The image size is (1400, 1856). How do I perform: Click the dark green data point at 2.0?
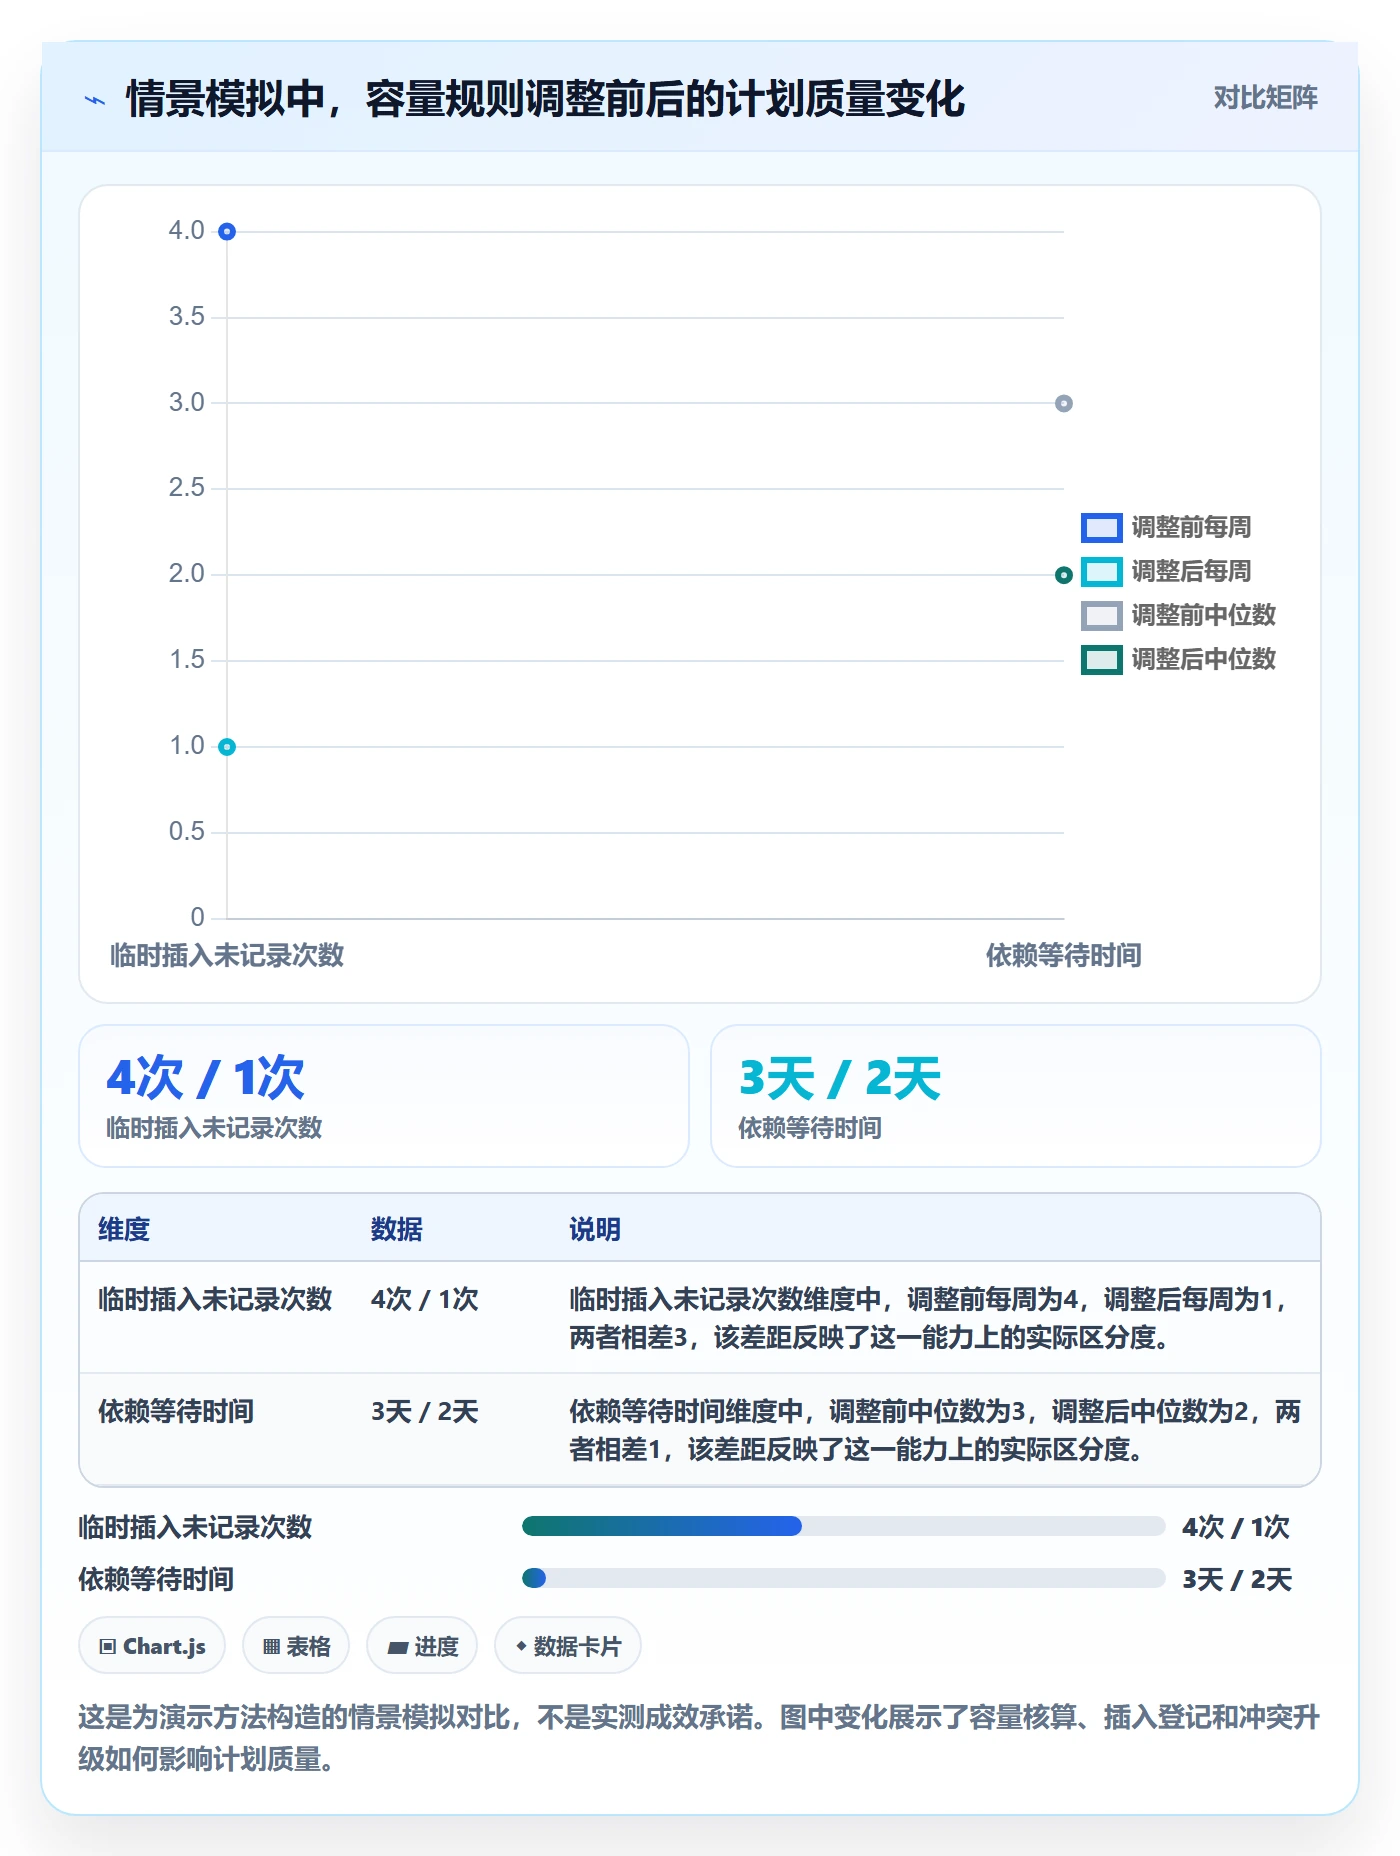click(x=1063, y=574)
